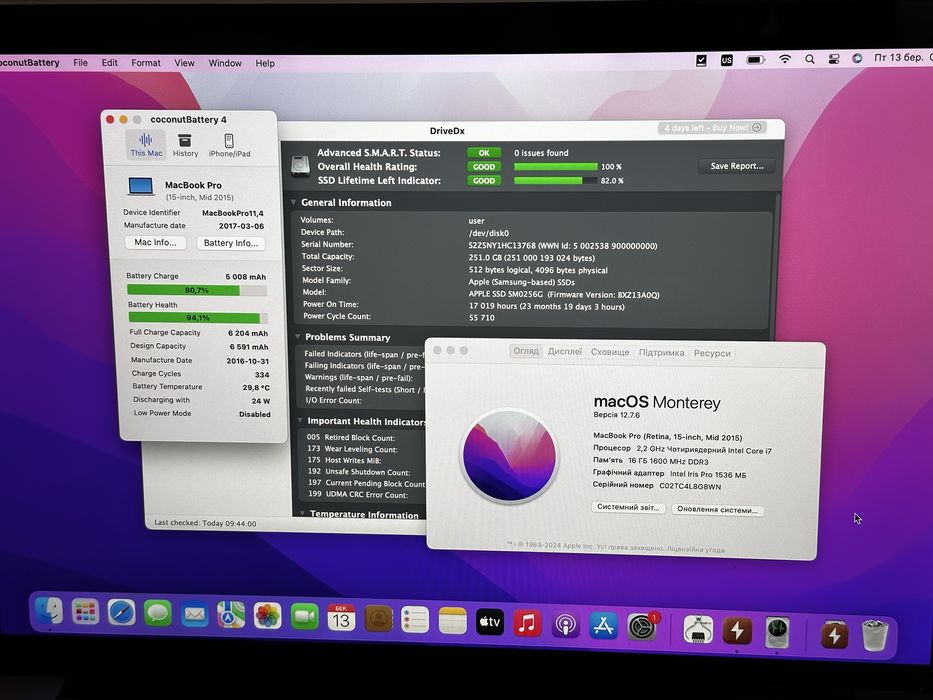Click the Battery Health 94,1% bar
Image resolution: width=933 pixels, height=700 pixels.
[x=198, y=318]
